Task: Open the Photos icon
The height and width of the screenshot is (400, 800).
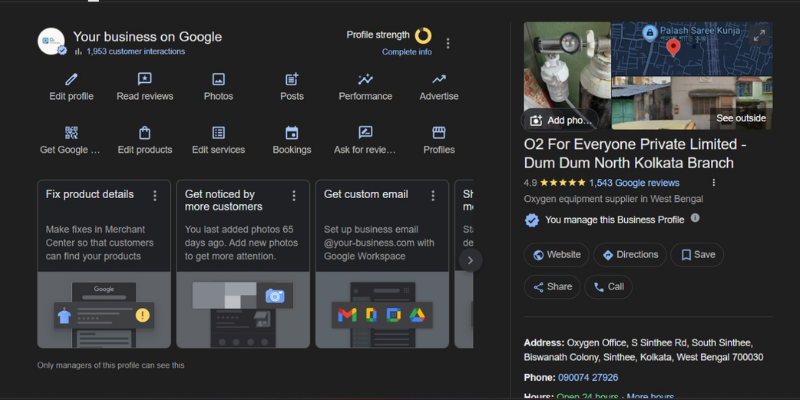Action: coord(218,79)
